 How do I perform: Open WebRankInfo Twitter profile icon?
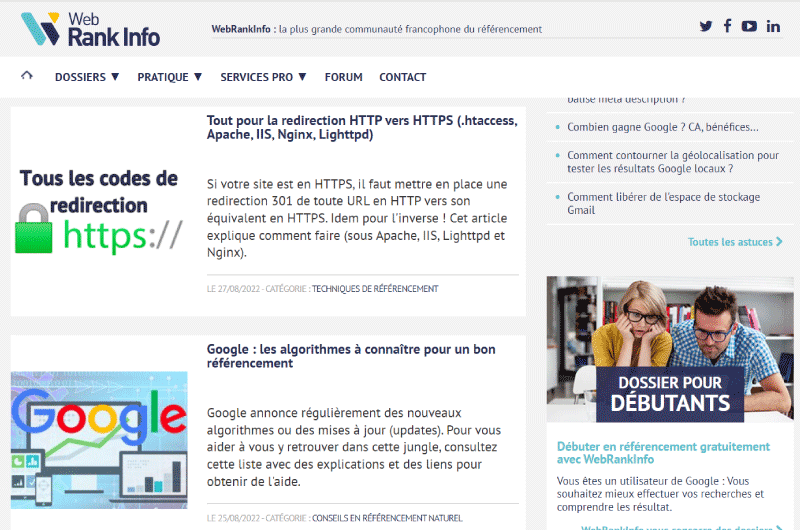tap(706, 26)
